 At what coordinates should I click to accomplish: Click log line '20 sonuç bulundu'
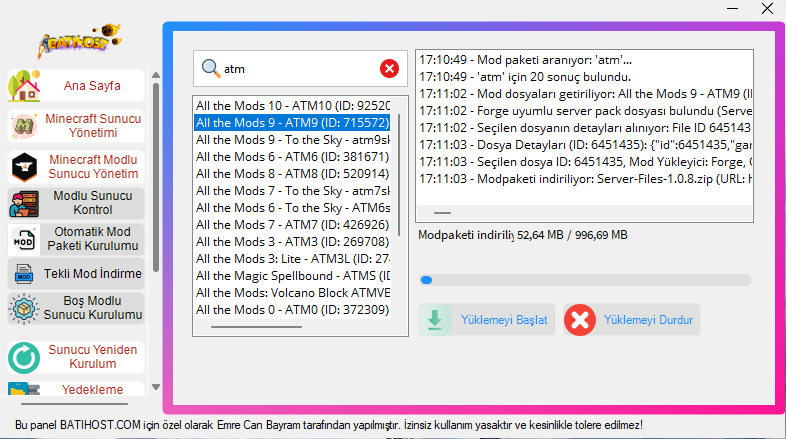pos(525,77)
